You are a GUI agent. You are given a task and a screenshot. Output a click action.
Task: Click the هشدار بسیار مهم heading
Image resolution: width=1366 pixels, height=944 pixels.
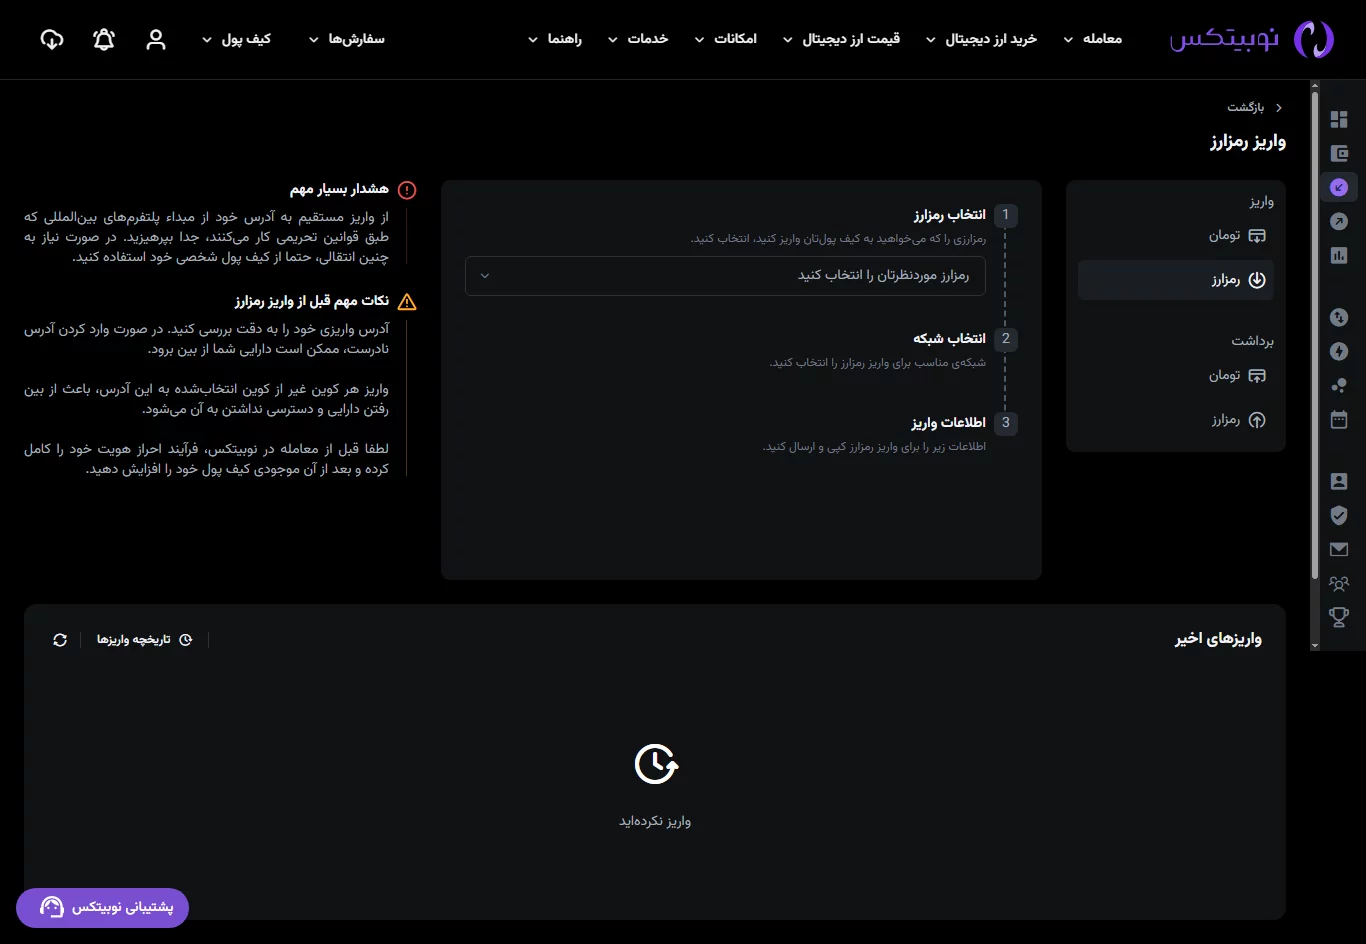[339, 190]
